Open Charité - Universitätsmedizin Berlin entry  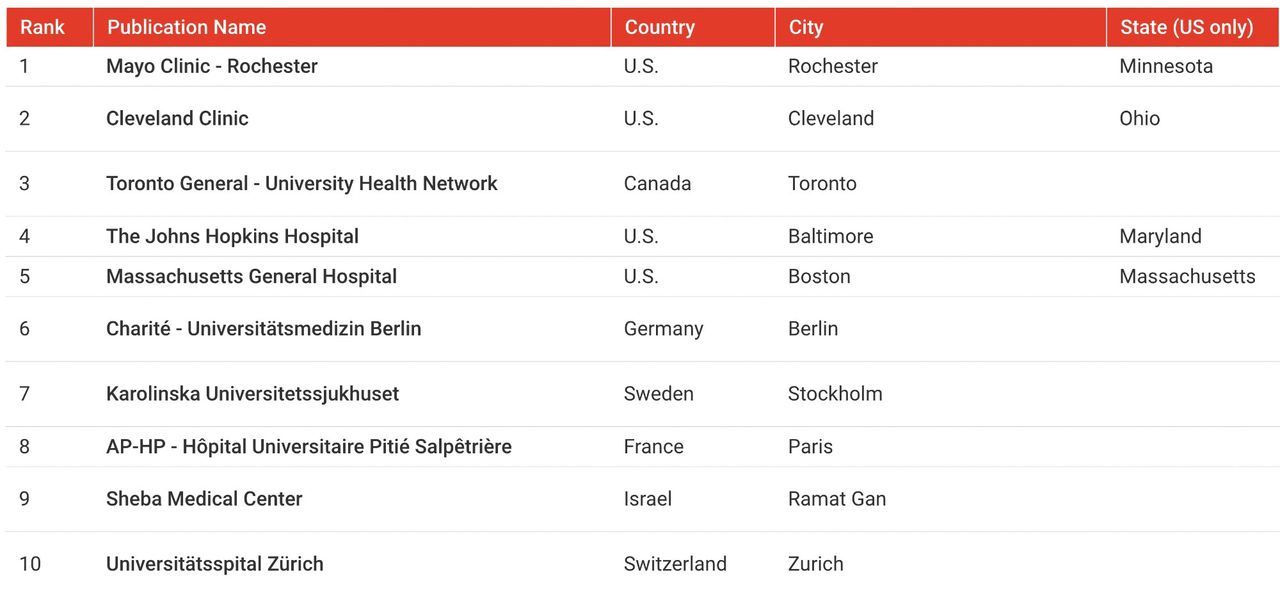point(263,328)
